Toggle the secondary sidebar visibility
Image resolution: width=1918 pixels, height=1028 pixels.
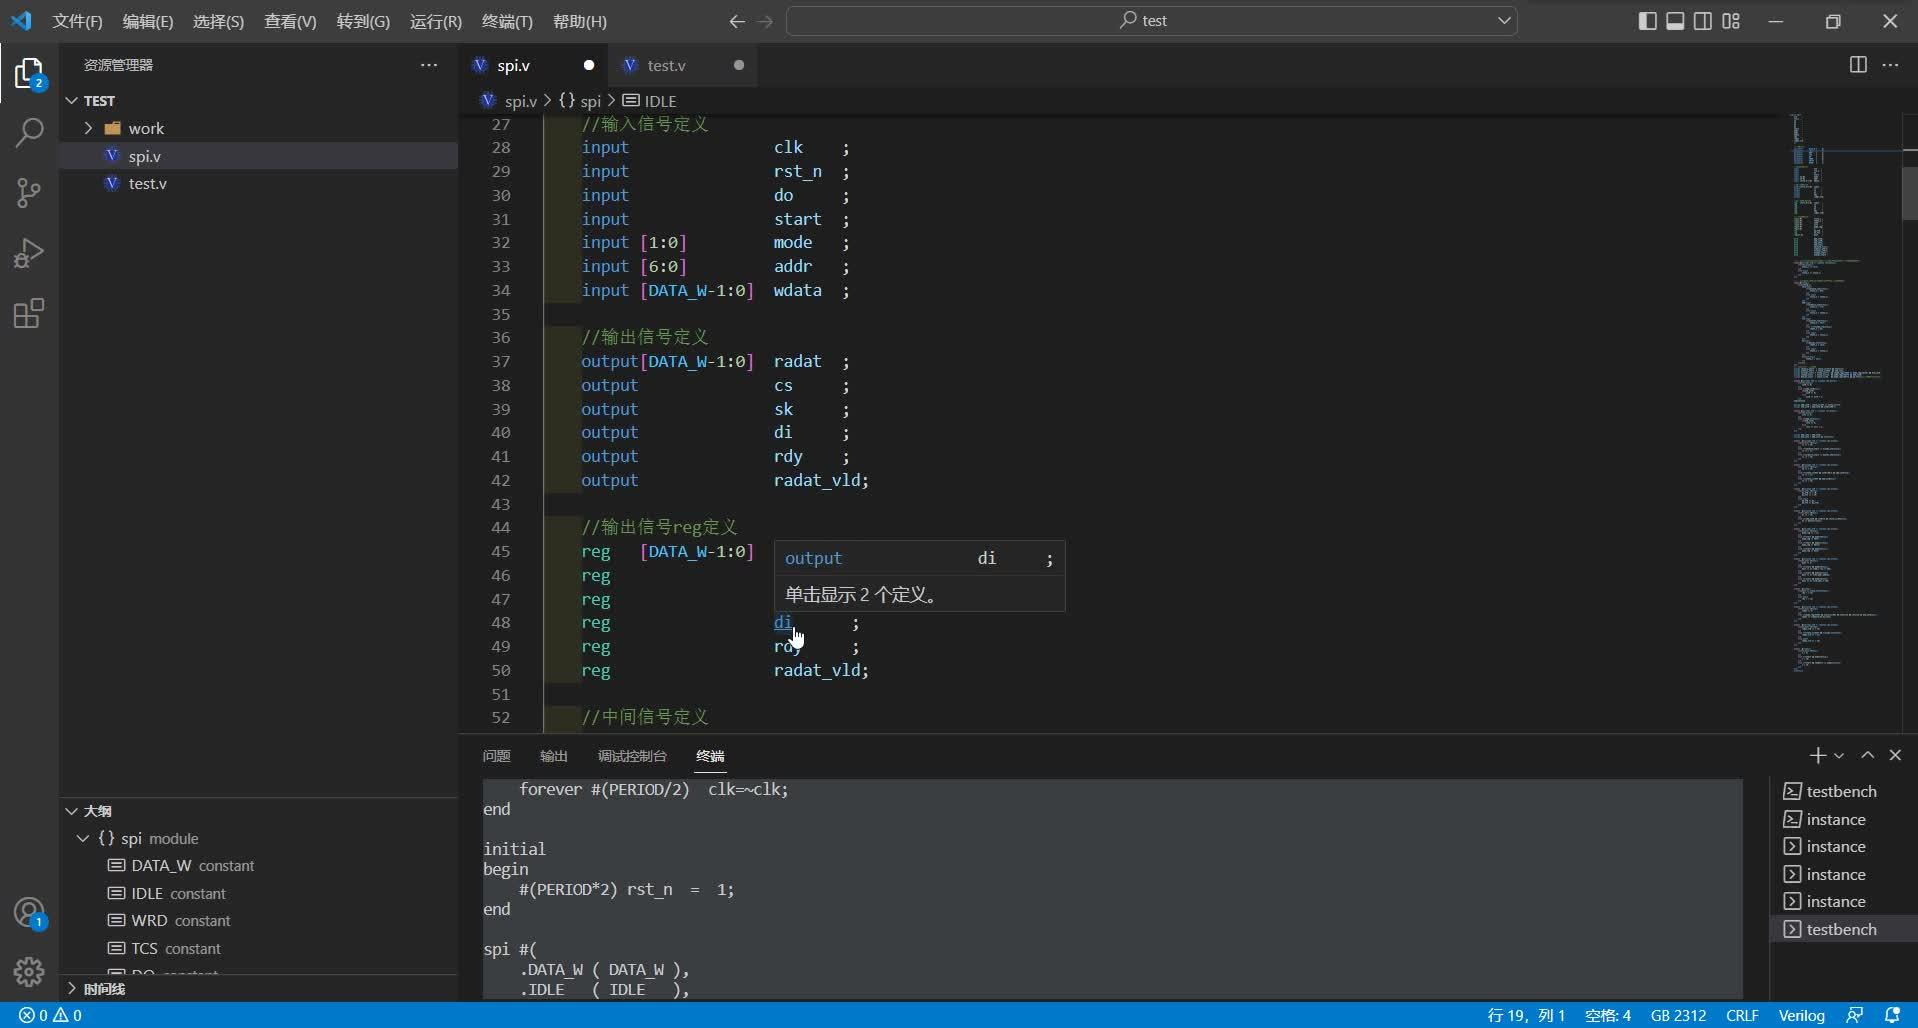coord(1703,20)
